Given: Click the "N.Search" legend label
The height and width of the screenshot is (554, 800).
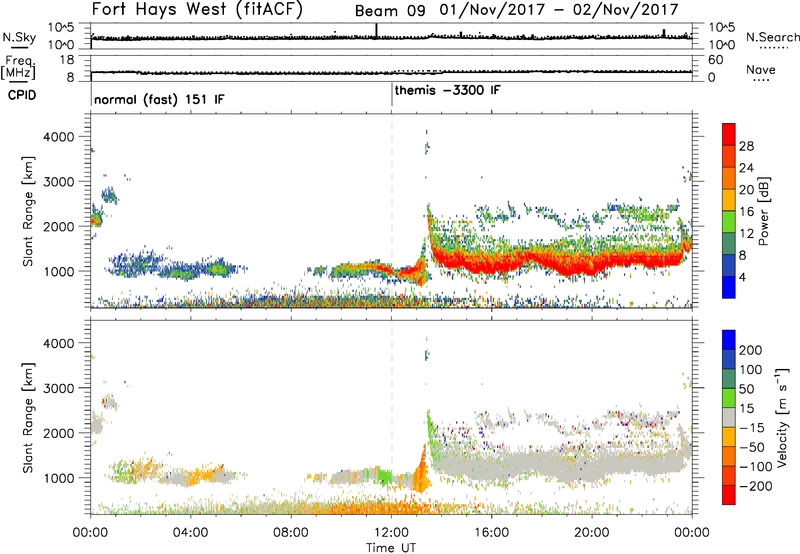Looking at the screenshot, I should tap(772, 37).
